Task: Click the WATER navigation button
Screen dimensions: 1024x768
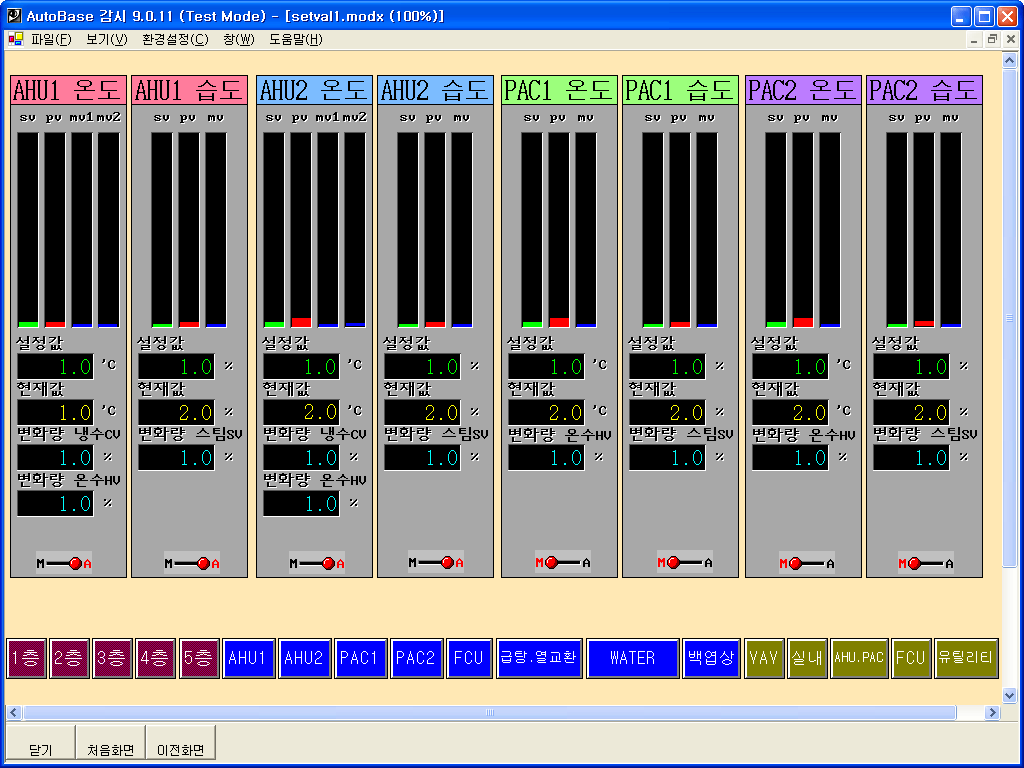Action: tap(632, 658)
